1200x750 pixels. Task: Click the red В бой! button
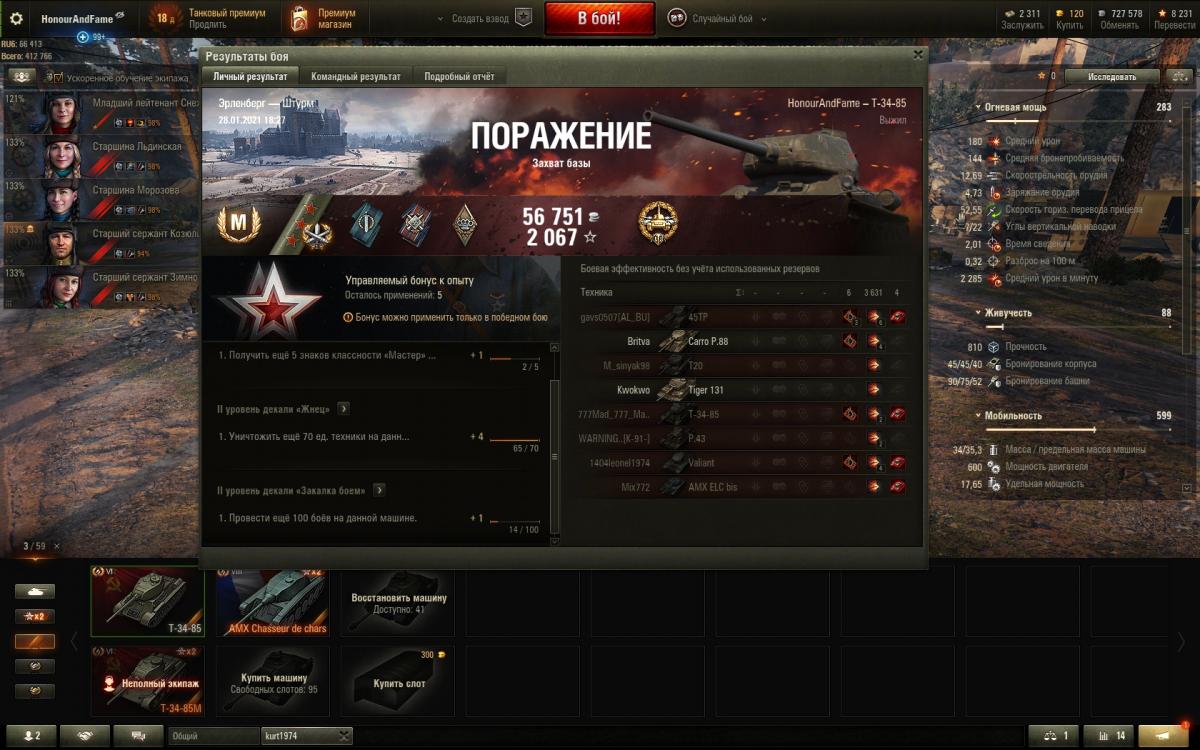point(600,18)
